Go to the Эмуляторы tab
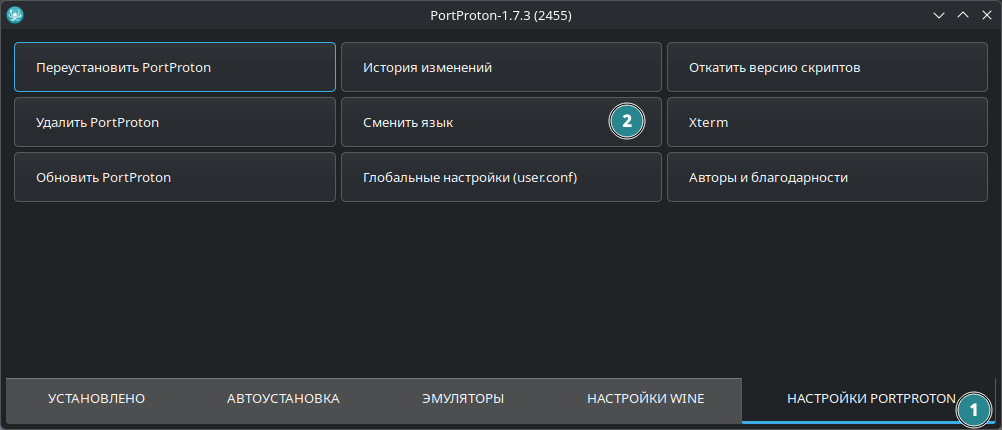1002x430 pixels. point(462,399)
